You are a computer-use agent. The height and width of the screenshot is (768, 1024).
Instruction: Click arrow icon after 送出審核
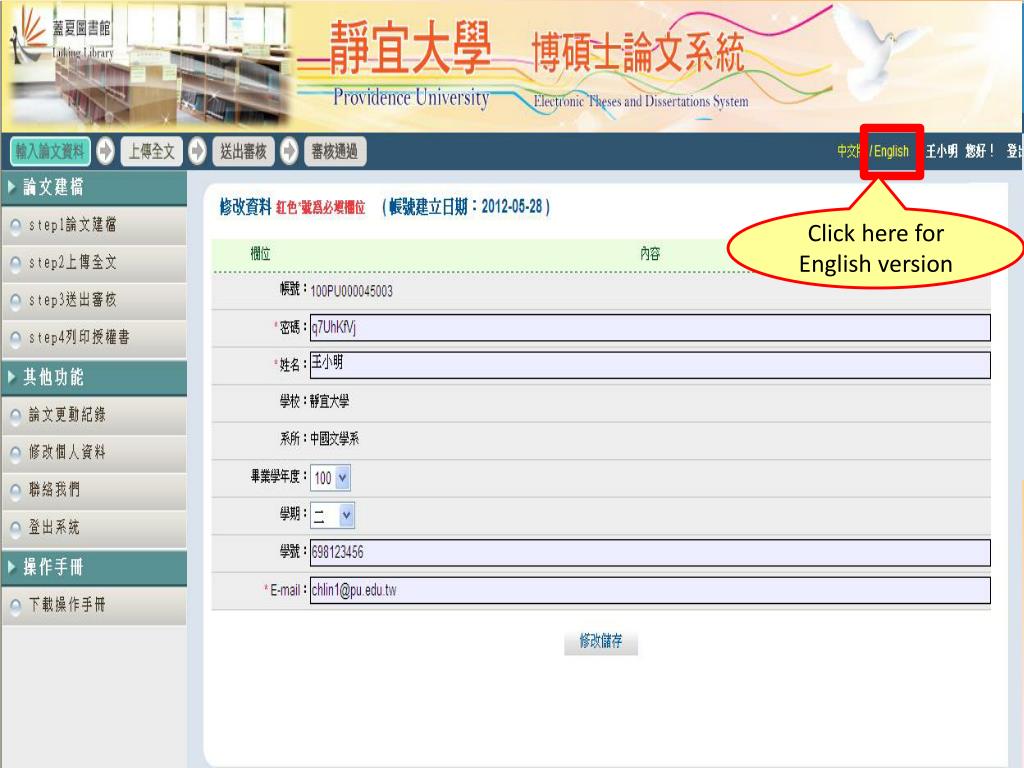point(289,152)
